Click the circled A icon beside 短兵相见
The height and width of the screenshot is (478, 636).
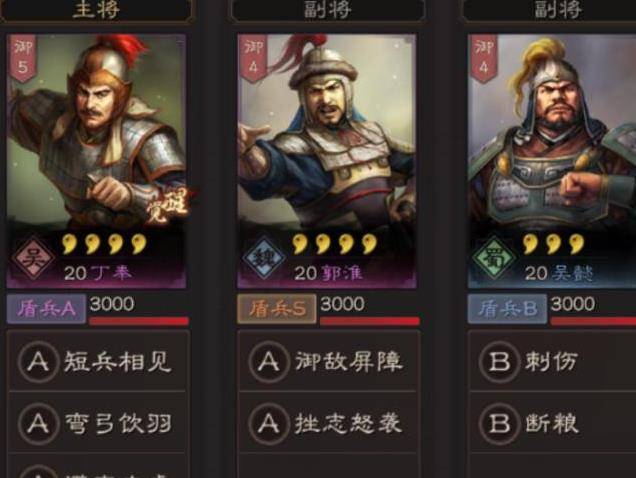point(38,362)
